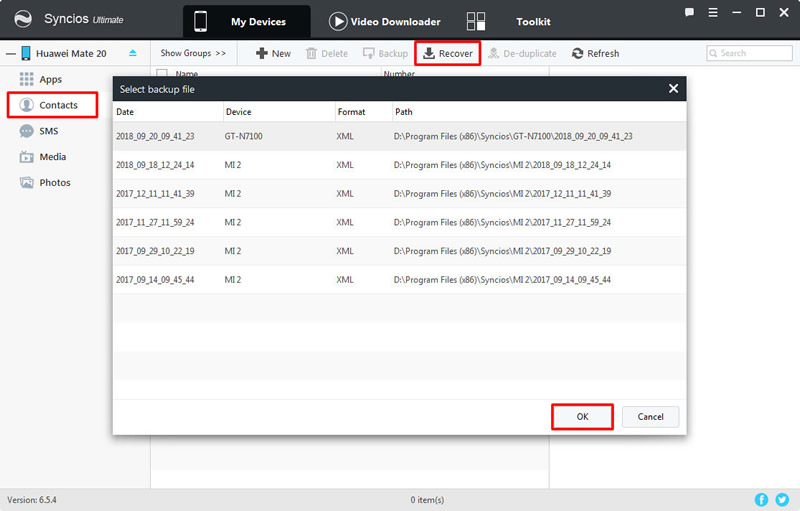Select backup 2017_09_14_09_45_44

click(399, 279)
